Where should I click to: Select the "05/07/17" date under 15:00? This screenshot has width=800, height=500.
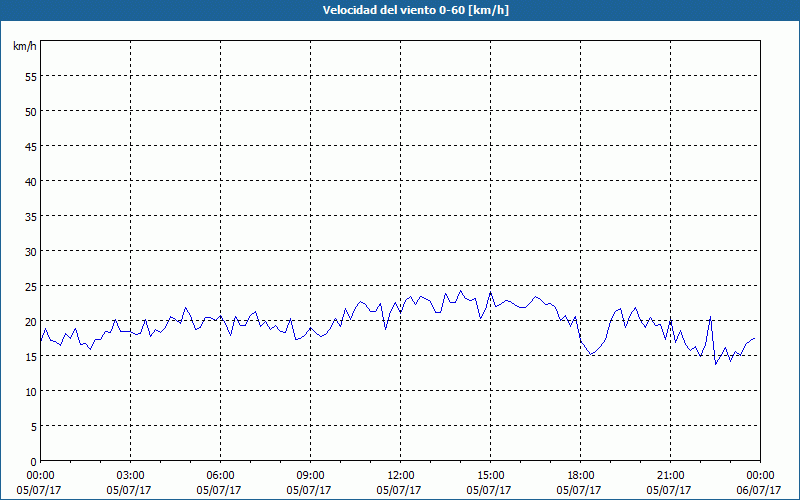(x=489, y=490)
